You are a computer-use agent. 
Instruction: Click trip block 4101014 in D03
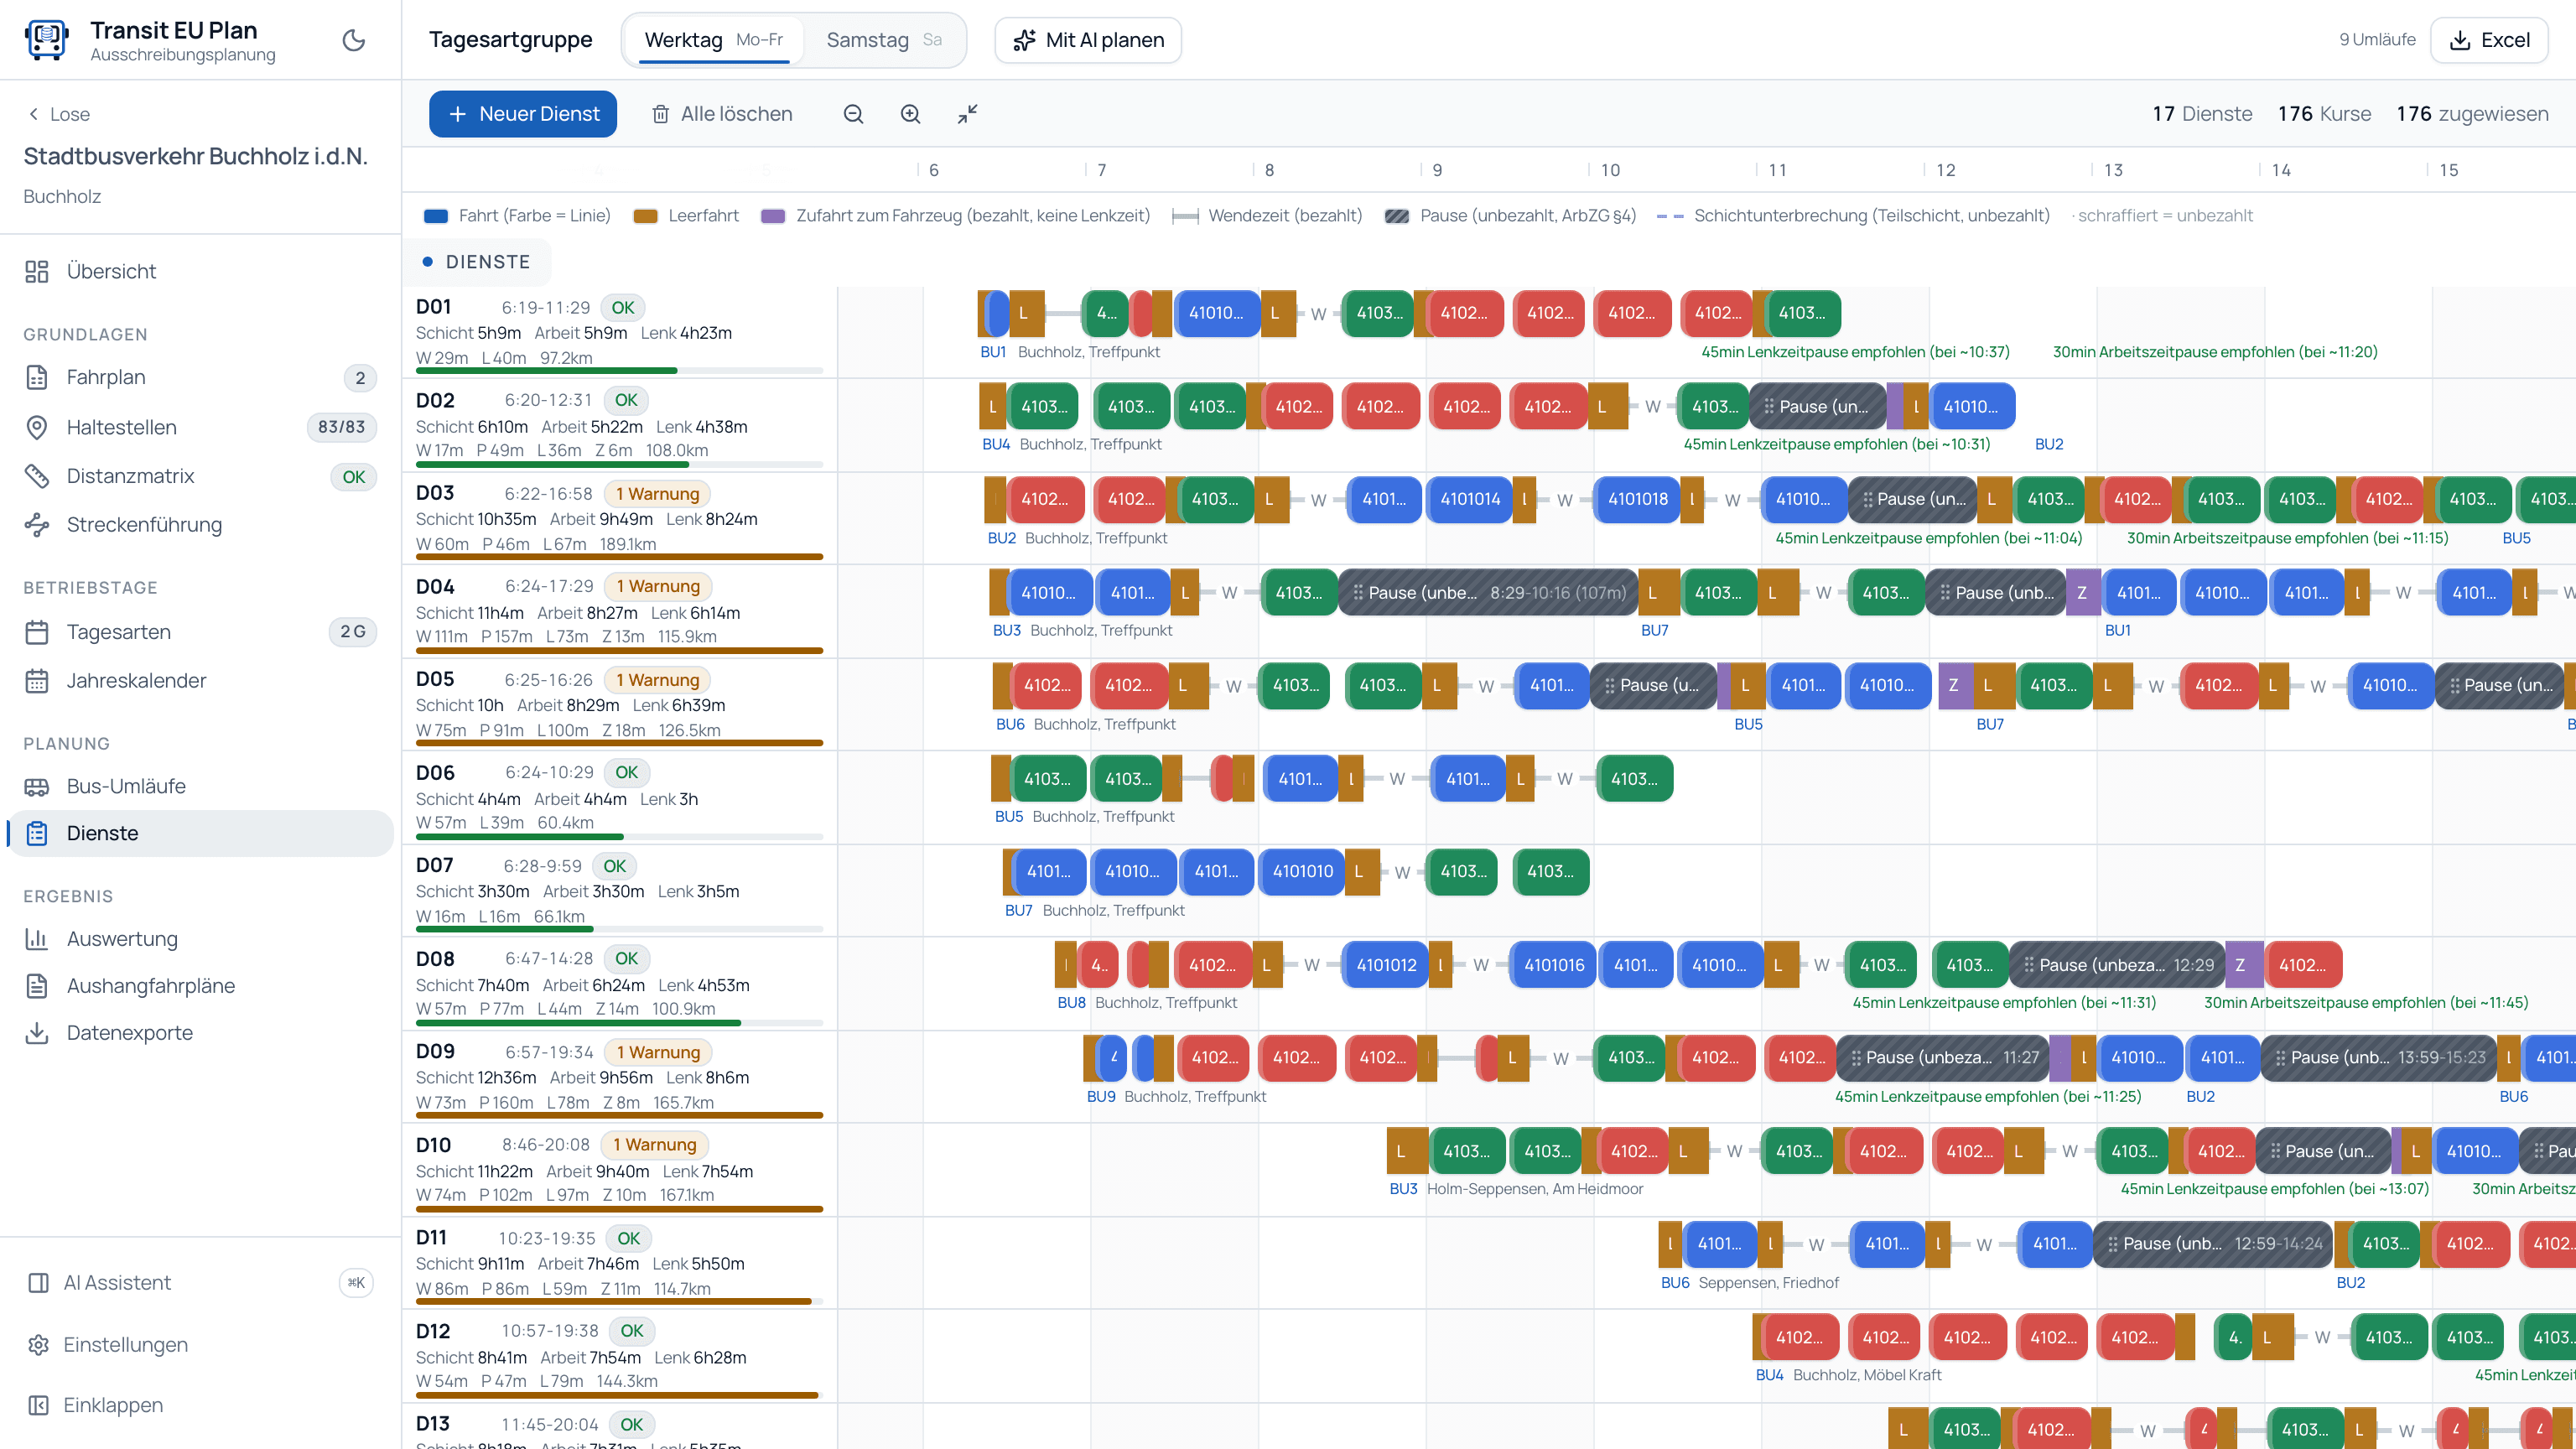pyautogui.click(x=1470, y=499)
